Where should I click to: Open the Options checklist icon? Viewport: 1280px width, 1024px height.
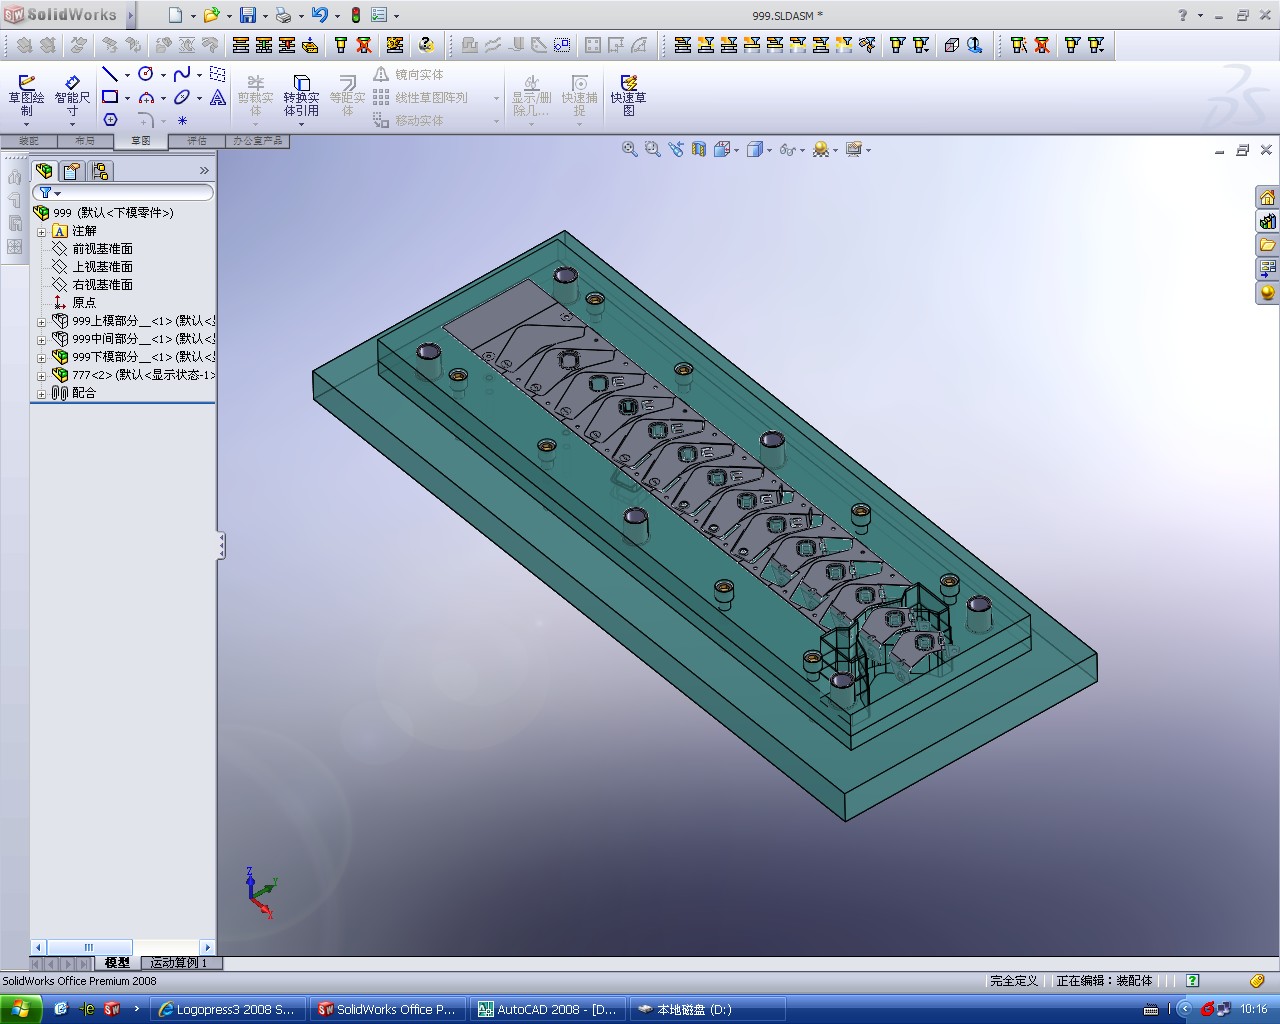pos(379,15)
